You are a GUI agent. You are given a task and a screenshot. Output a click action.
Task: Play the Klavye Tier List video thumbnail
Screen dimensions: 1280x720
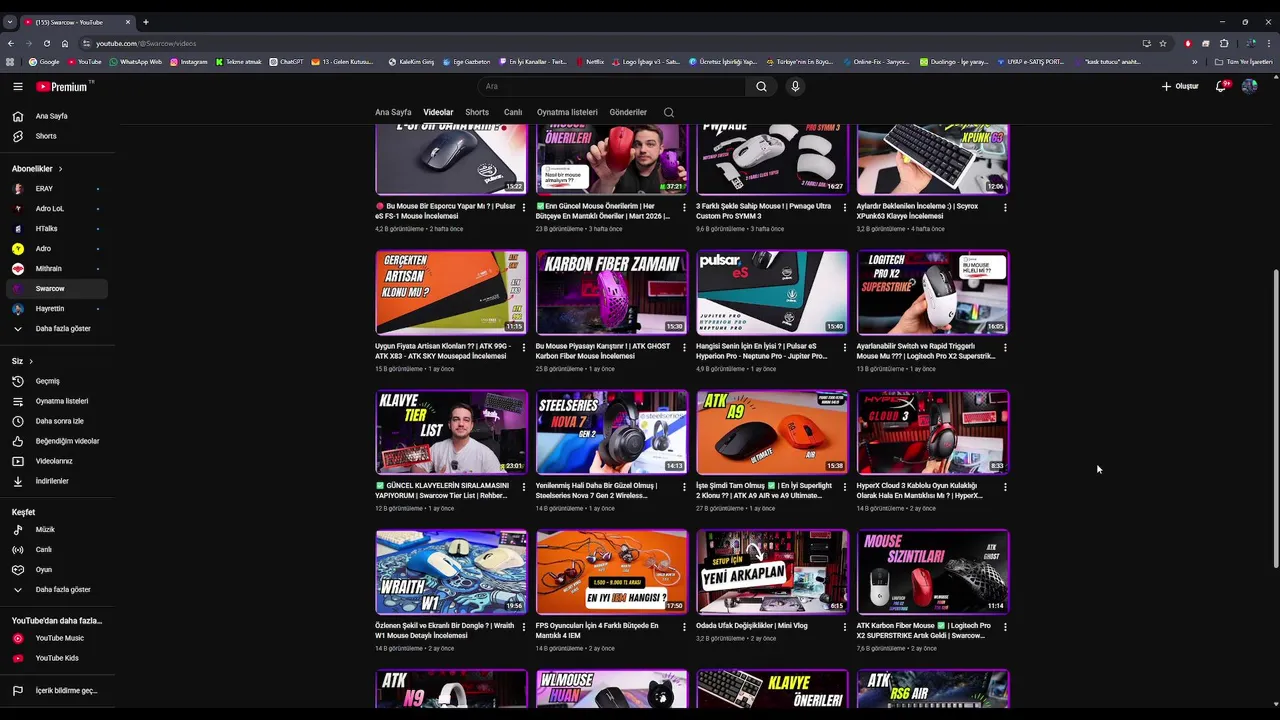451,432
